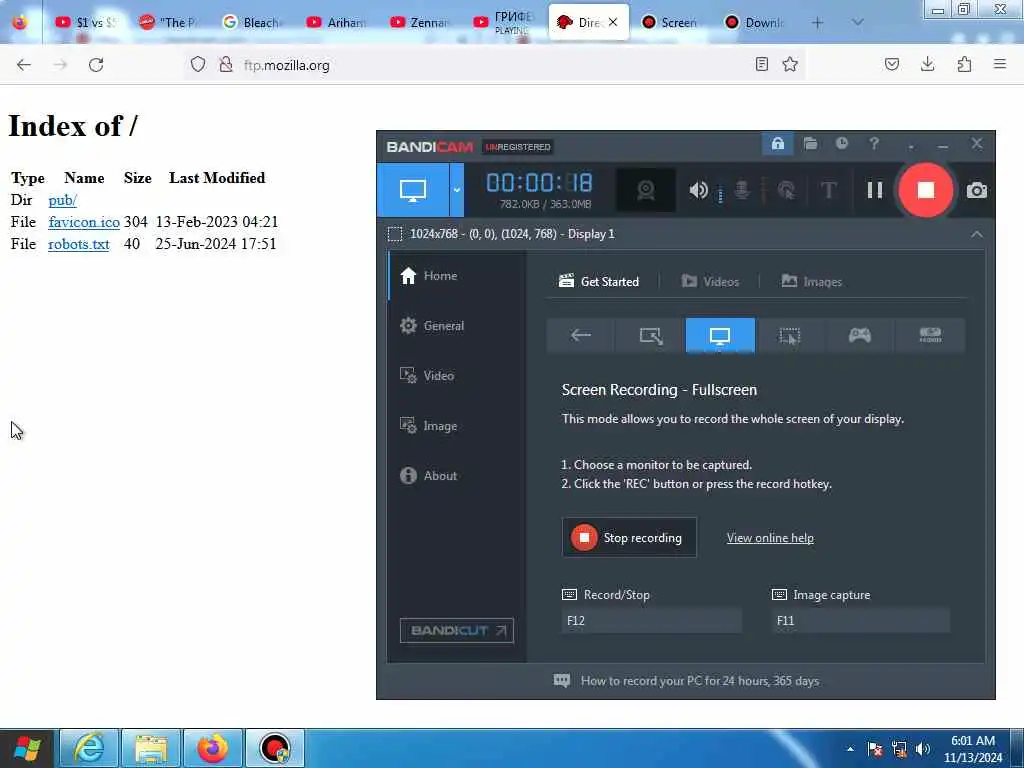Select the around mouse recording mode
1024x768 pixels.
click(790, 336)
